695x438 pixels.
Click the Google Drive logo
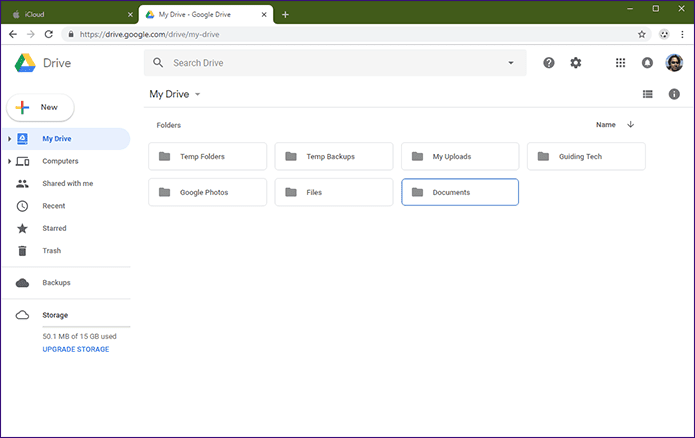[25, 63]
